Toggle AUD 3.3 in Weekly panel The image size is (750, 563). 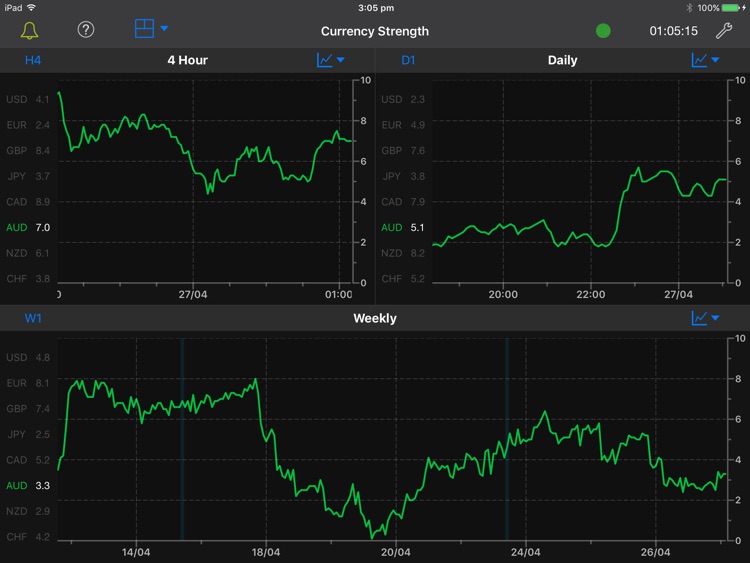coord(28,486)
